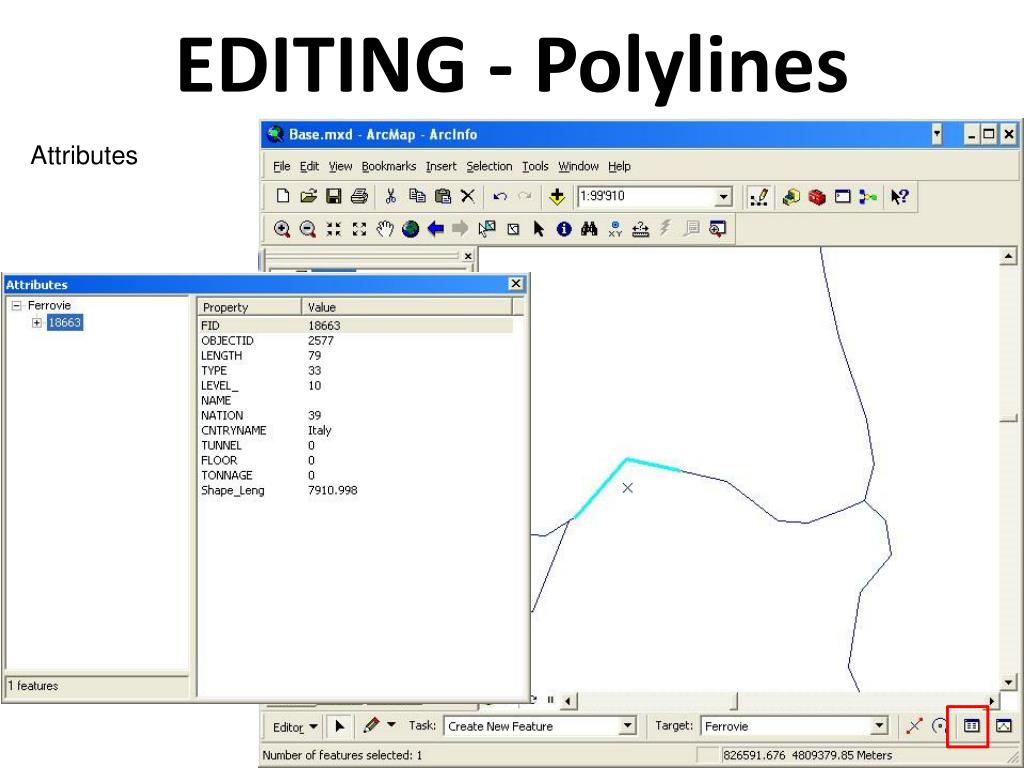Delete selected feature with X icon
Image resolution: width=1024 pixels, height=768 pixels.
pos(468,196)
